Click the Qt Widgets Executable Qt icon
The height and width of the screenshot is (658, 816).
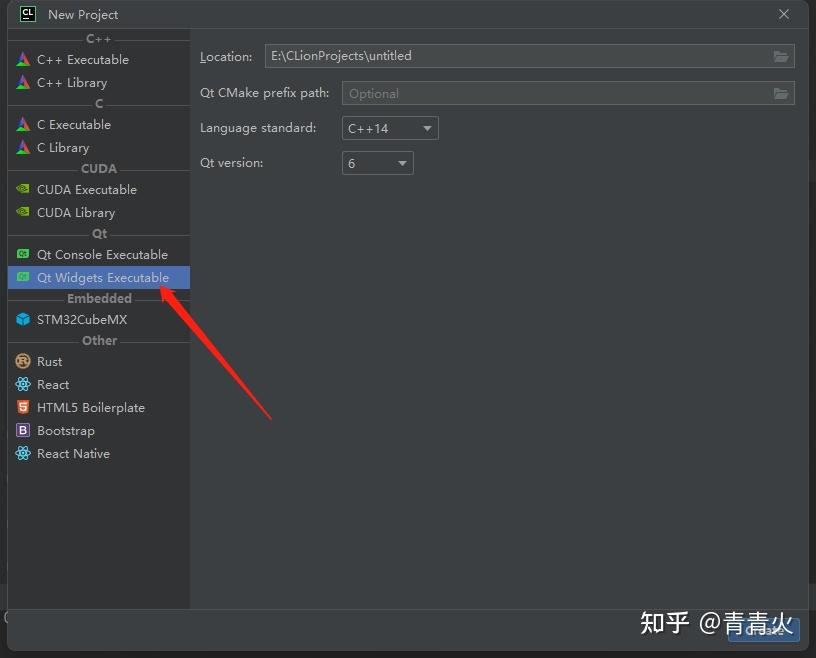(x=23, y=277)
